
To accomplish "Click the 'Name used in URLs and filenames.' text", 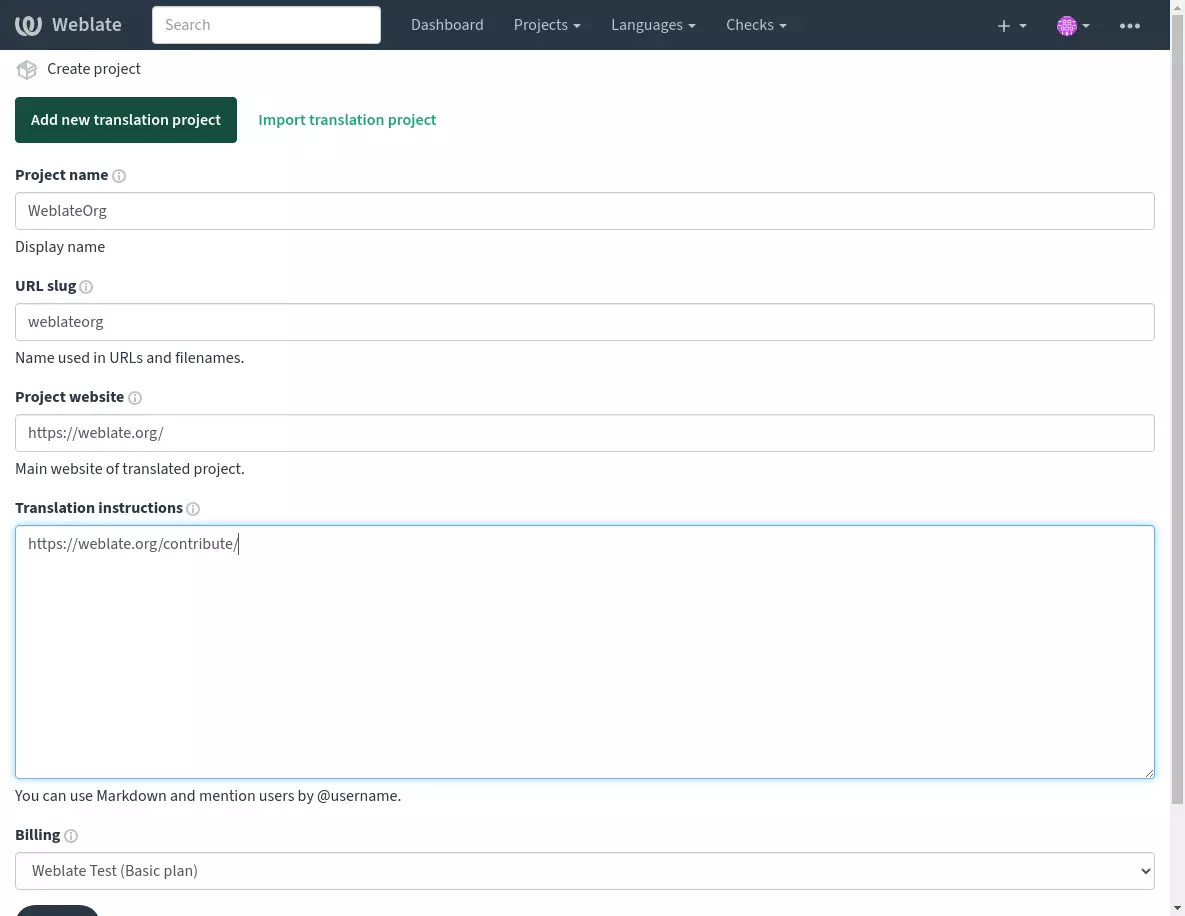I will click(x=129, y=358).
